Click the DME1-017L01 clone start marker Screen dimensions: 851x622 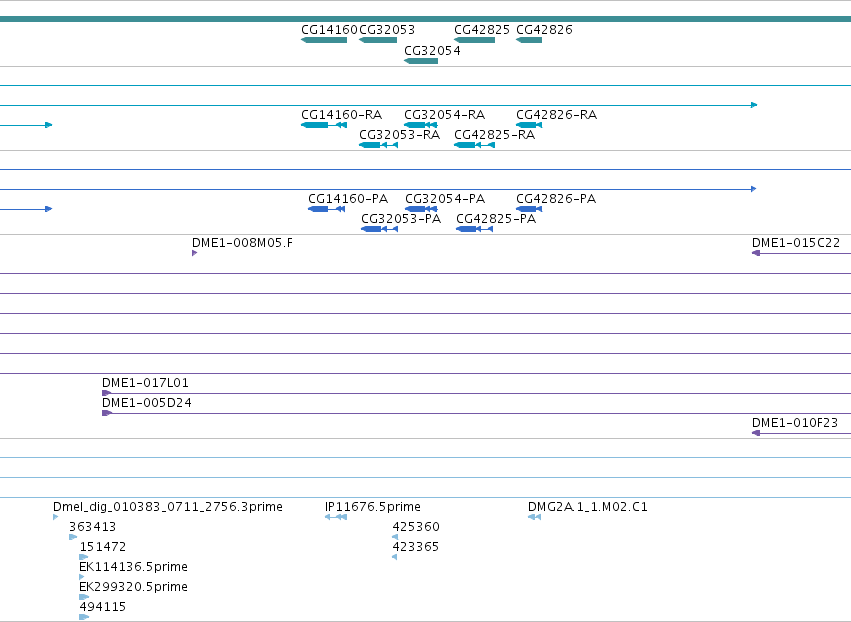(106, 393)
